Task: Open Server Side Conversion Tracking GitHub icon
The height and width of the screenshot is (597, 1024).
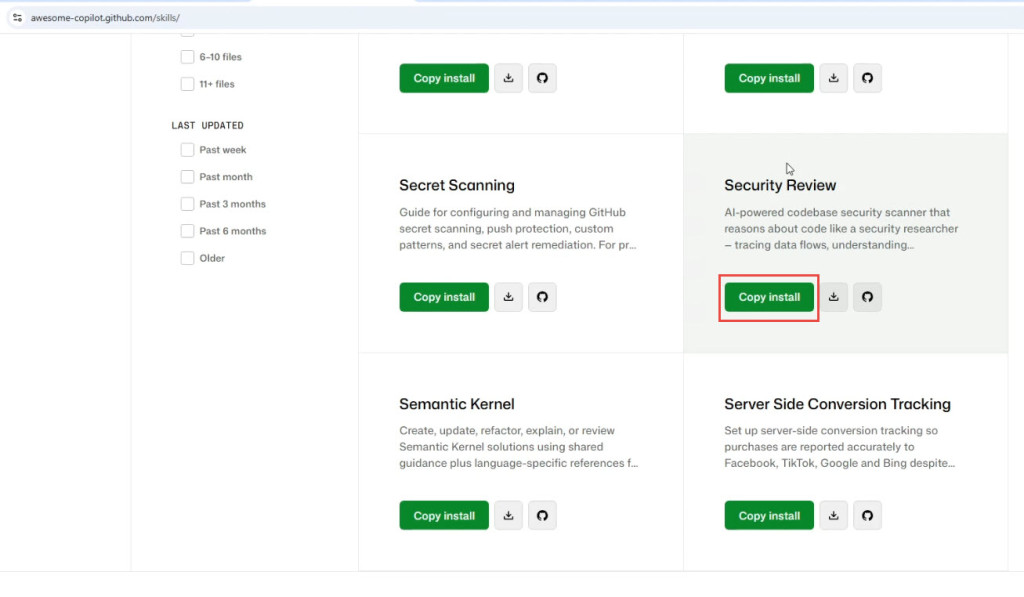Action: [x=867, y=515]
